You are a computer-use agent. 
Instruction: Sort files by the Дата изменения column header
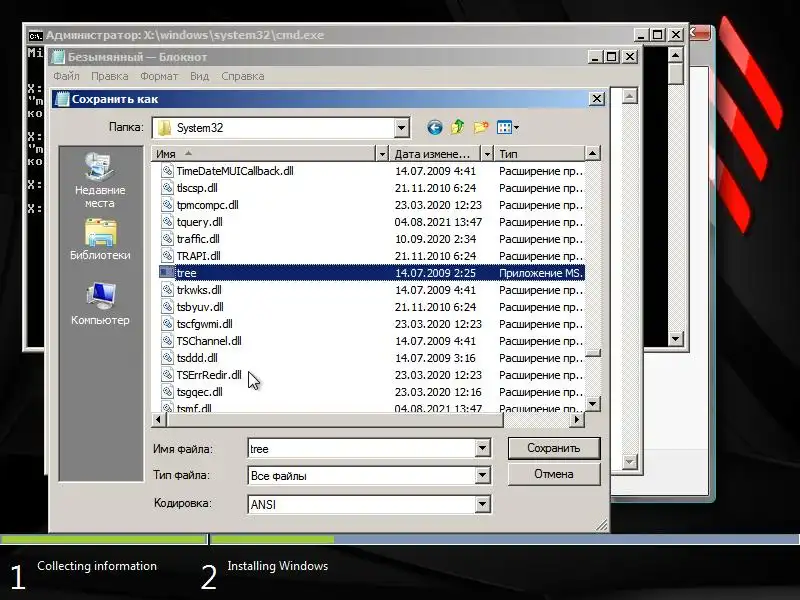[x=435, y=154]
